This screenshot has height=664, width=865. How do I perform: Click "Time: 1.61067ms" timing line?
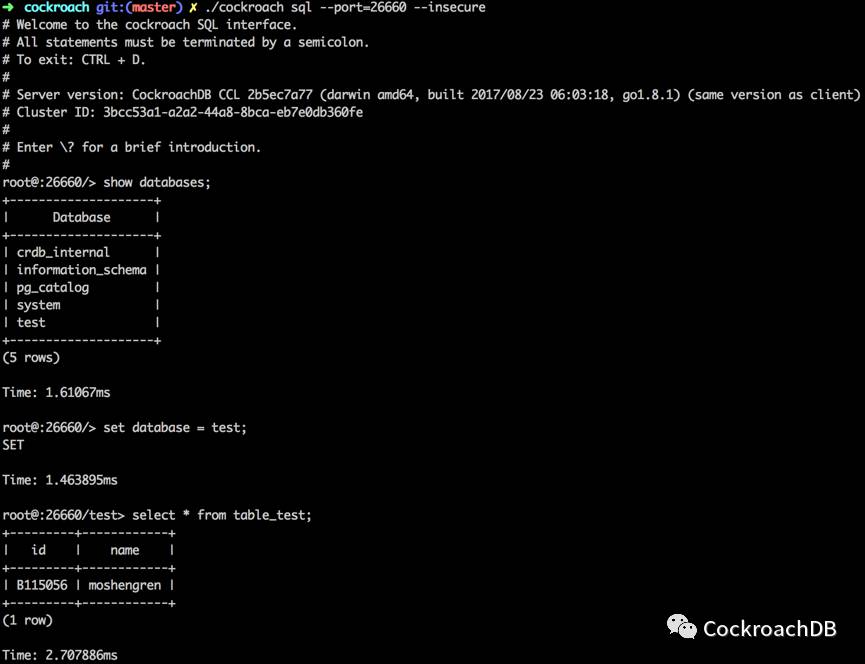point(56,393)
